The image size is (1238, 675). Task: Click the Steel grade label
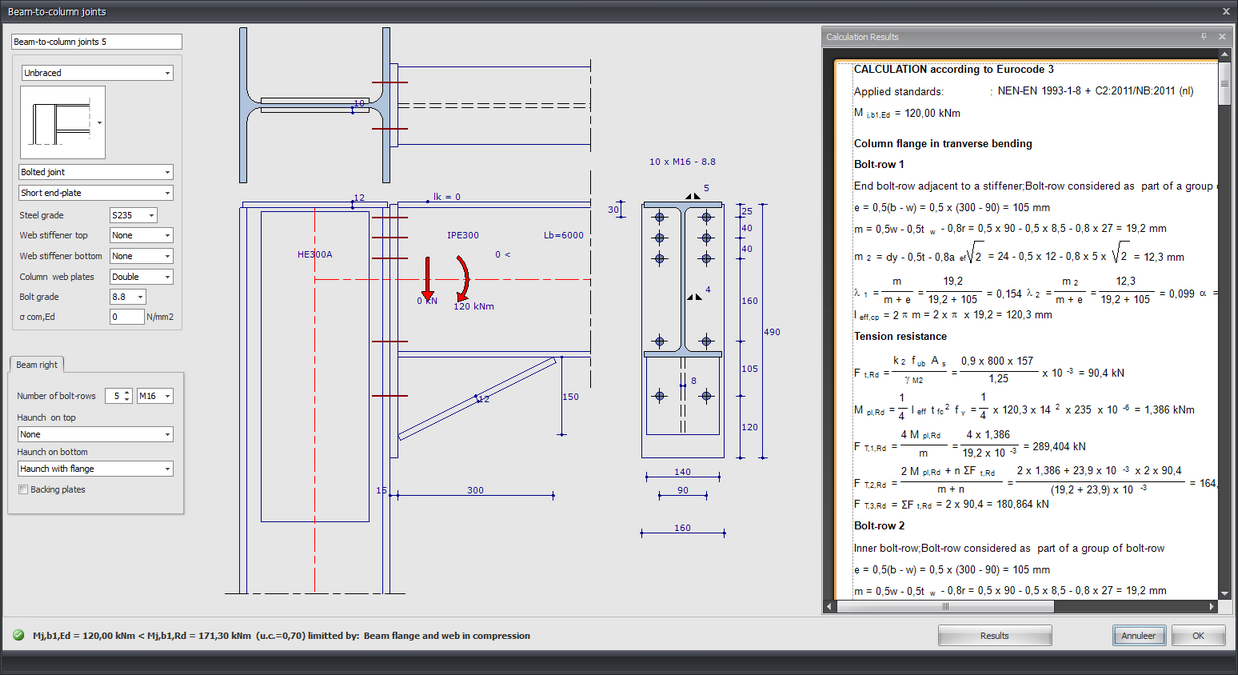[x=42, y=215]
